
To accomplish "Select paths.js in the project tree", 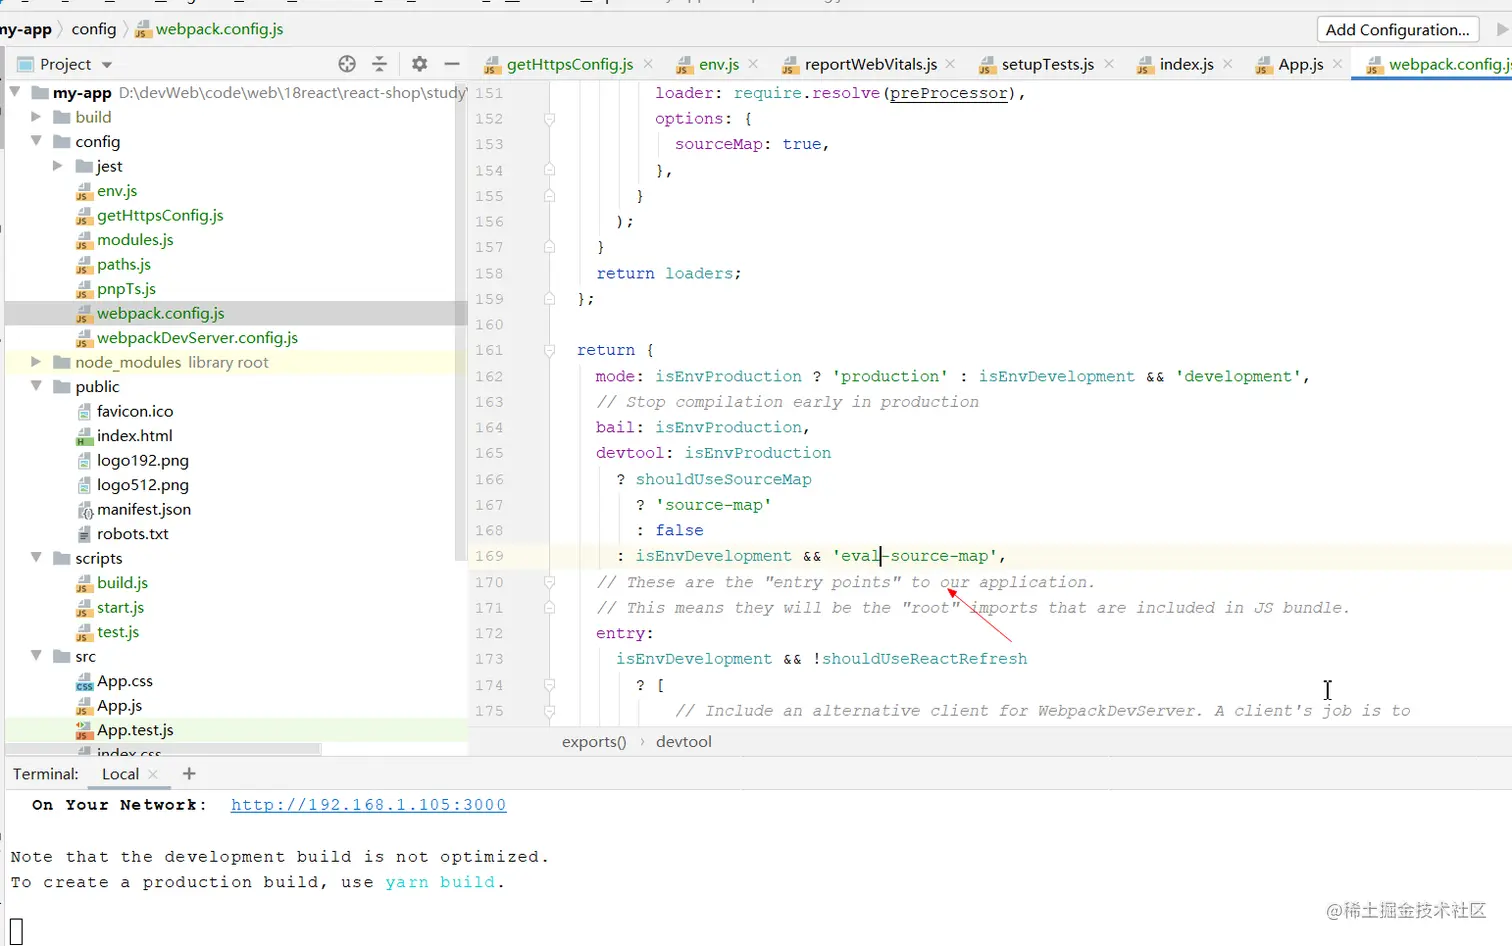I will coord(124,264).
